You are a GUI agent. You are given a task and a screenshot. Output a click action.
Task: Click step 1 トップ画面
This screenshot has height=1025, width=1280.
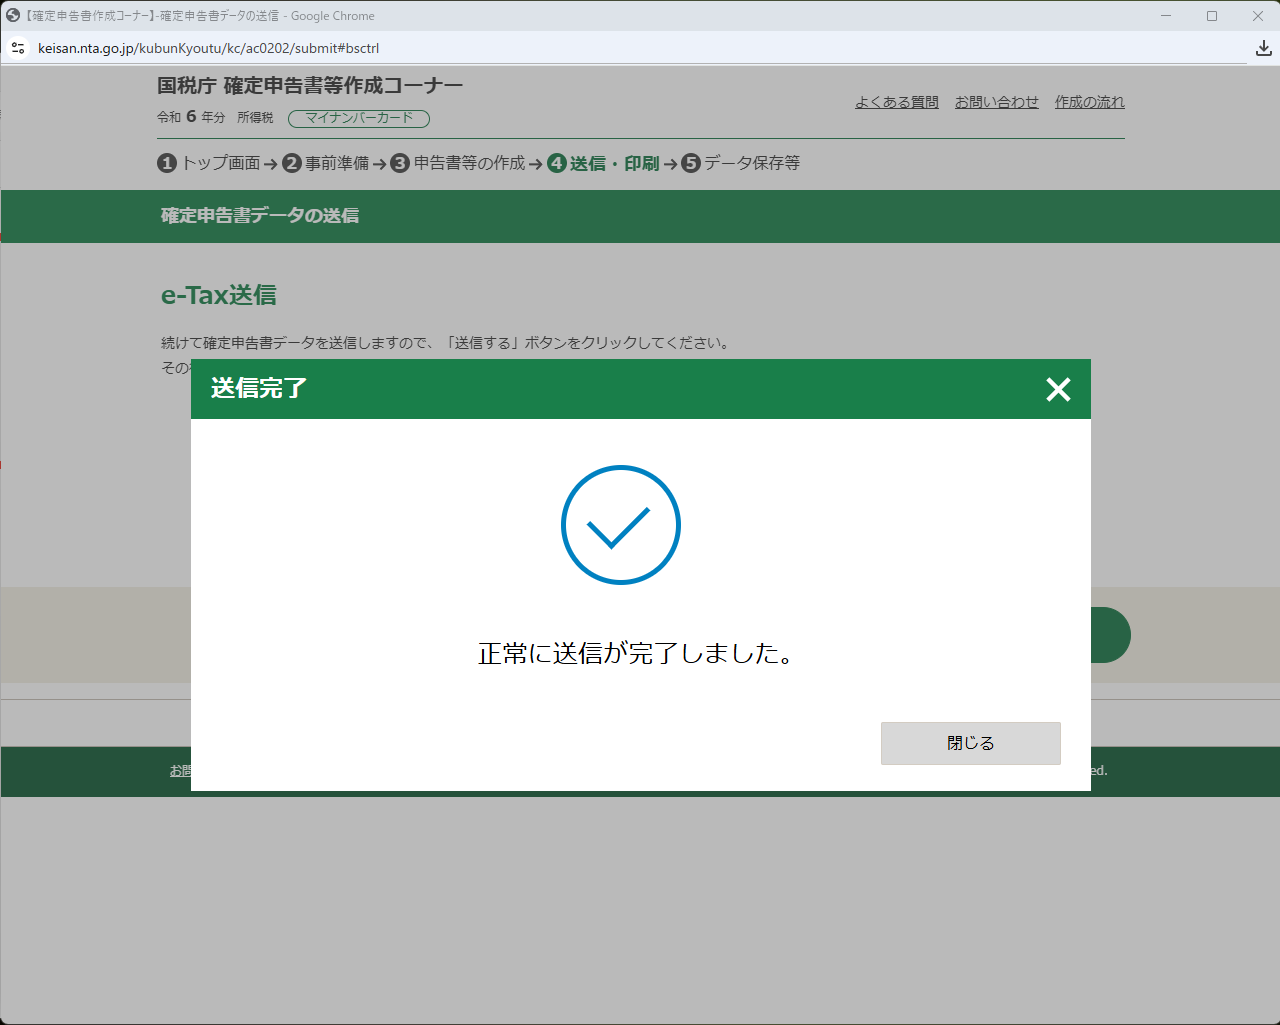click(x=209, y=163)
